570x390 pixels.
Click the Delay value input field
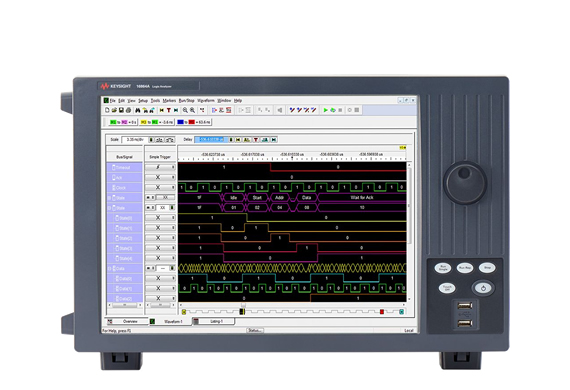[x=211, y=140]
